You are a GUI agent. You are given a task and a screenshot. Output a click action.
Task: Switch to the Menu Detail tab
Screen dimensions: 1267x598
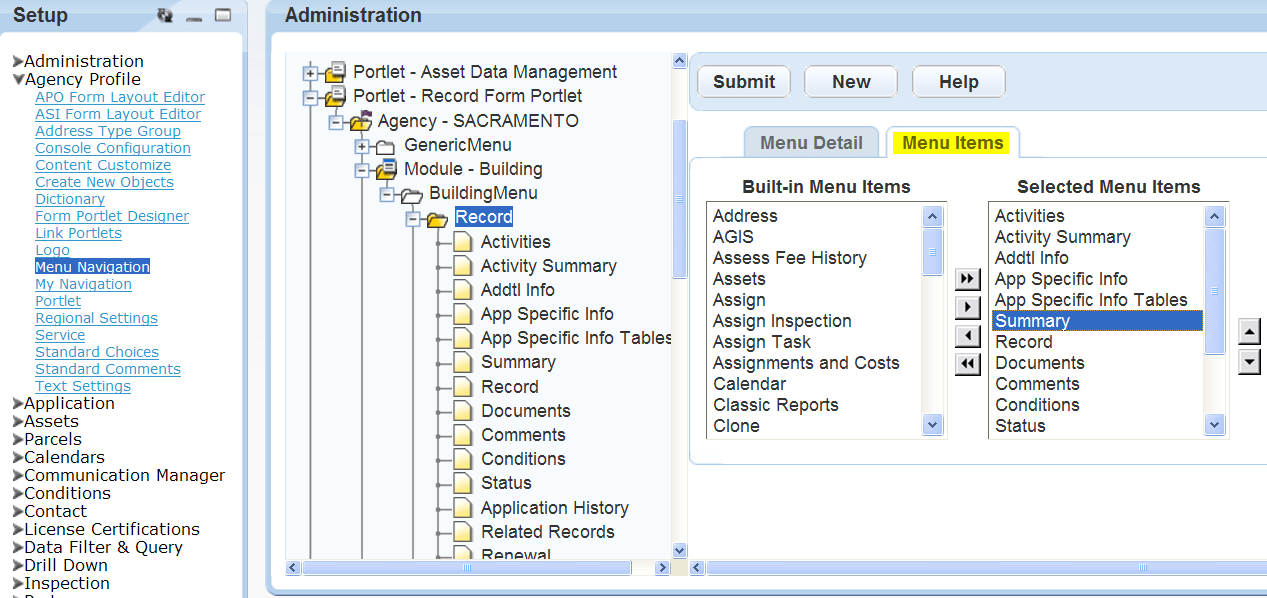811,143
